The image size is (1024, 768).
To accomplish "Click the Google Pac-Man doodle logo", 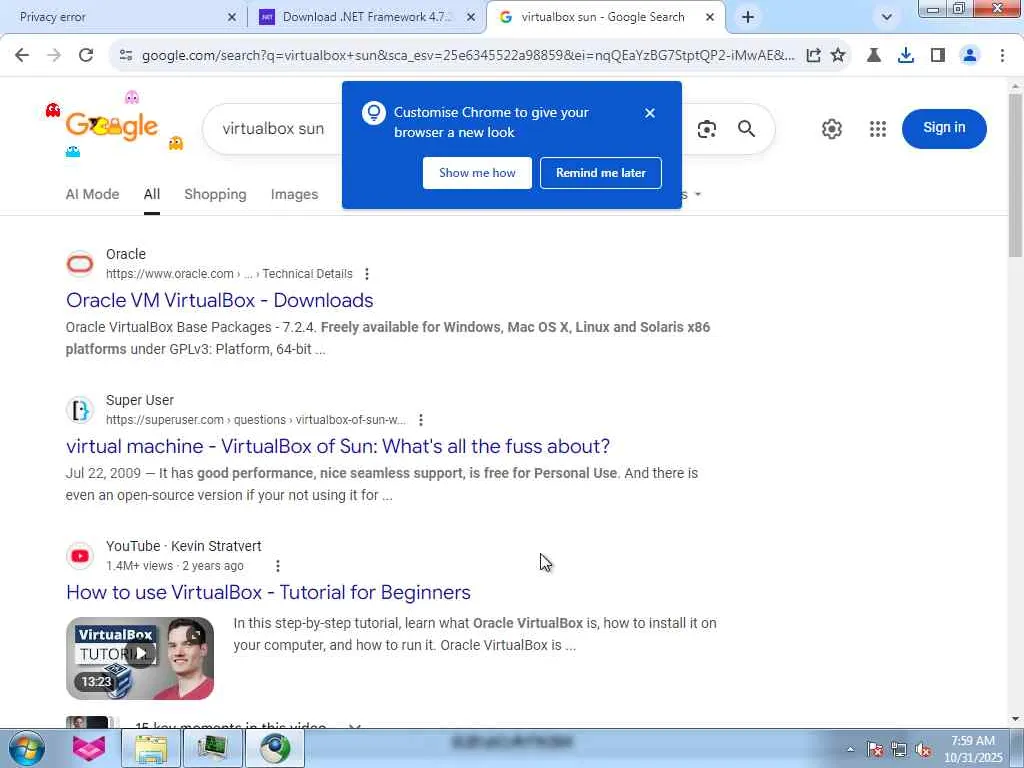I will 112,125.
